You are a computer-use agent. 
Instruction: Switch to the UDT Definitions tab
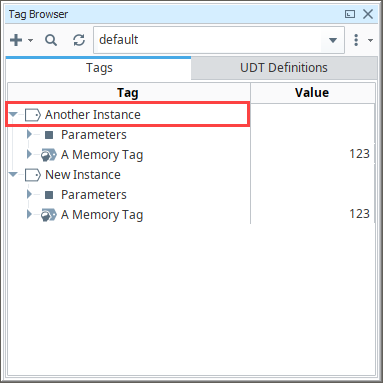[284, 68]
